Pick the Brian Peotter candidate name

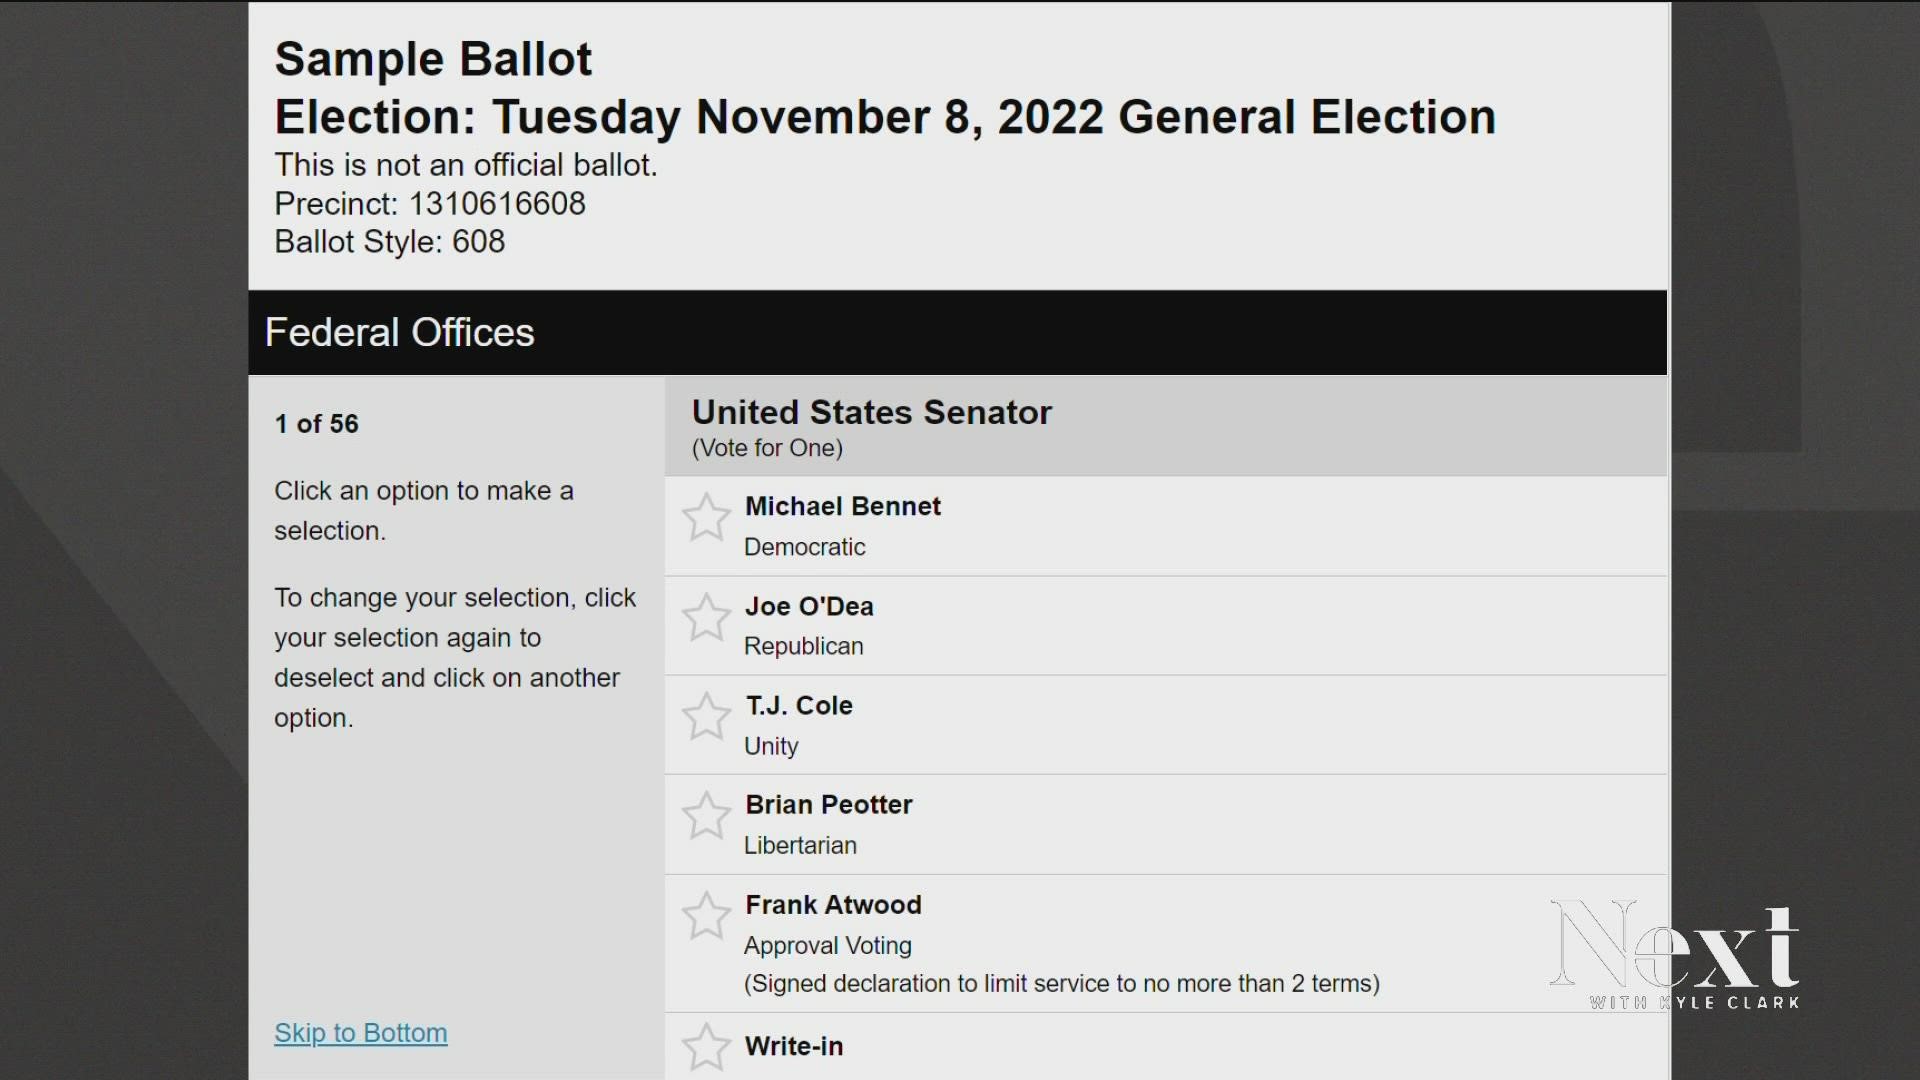pyautogui.click(x=828, y=805)
